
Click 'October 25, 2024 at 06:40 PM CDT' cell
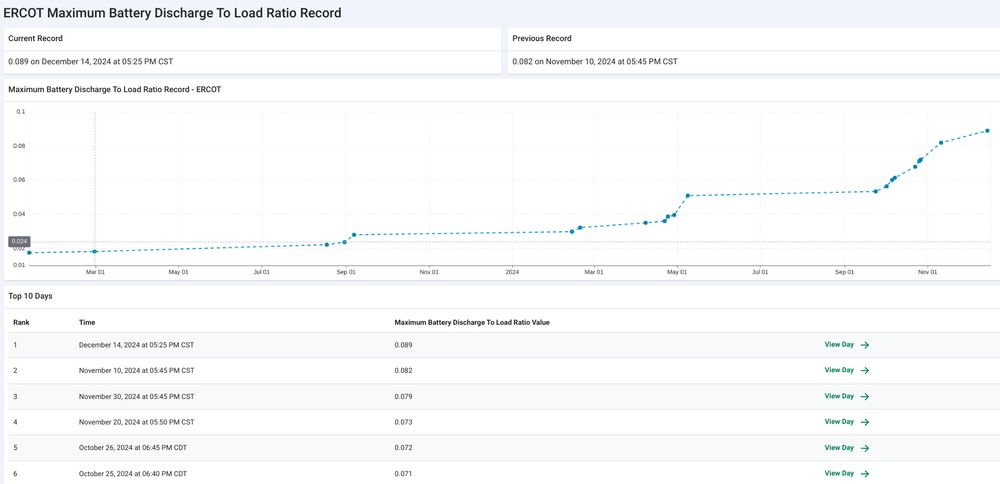133,474
